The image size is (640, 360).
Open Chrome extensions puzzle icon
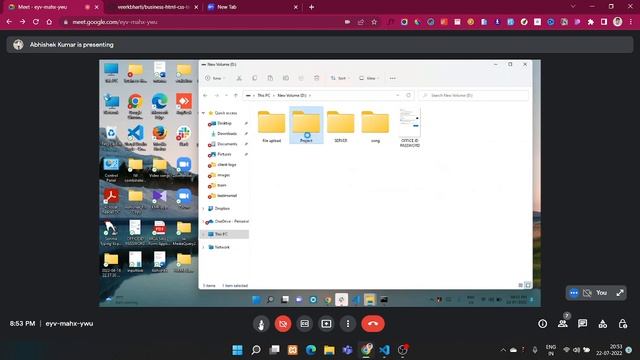[591, 22]
